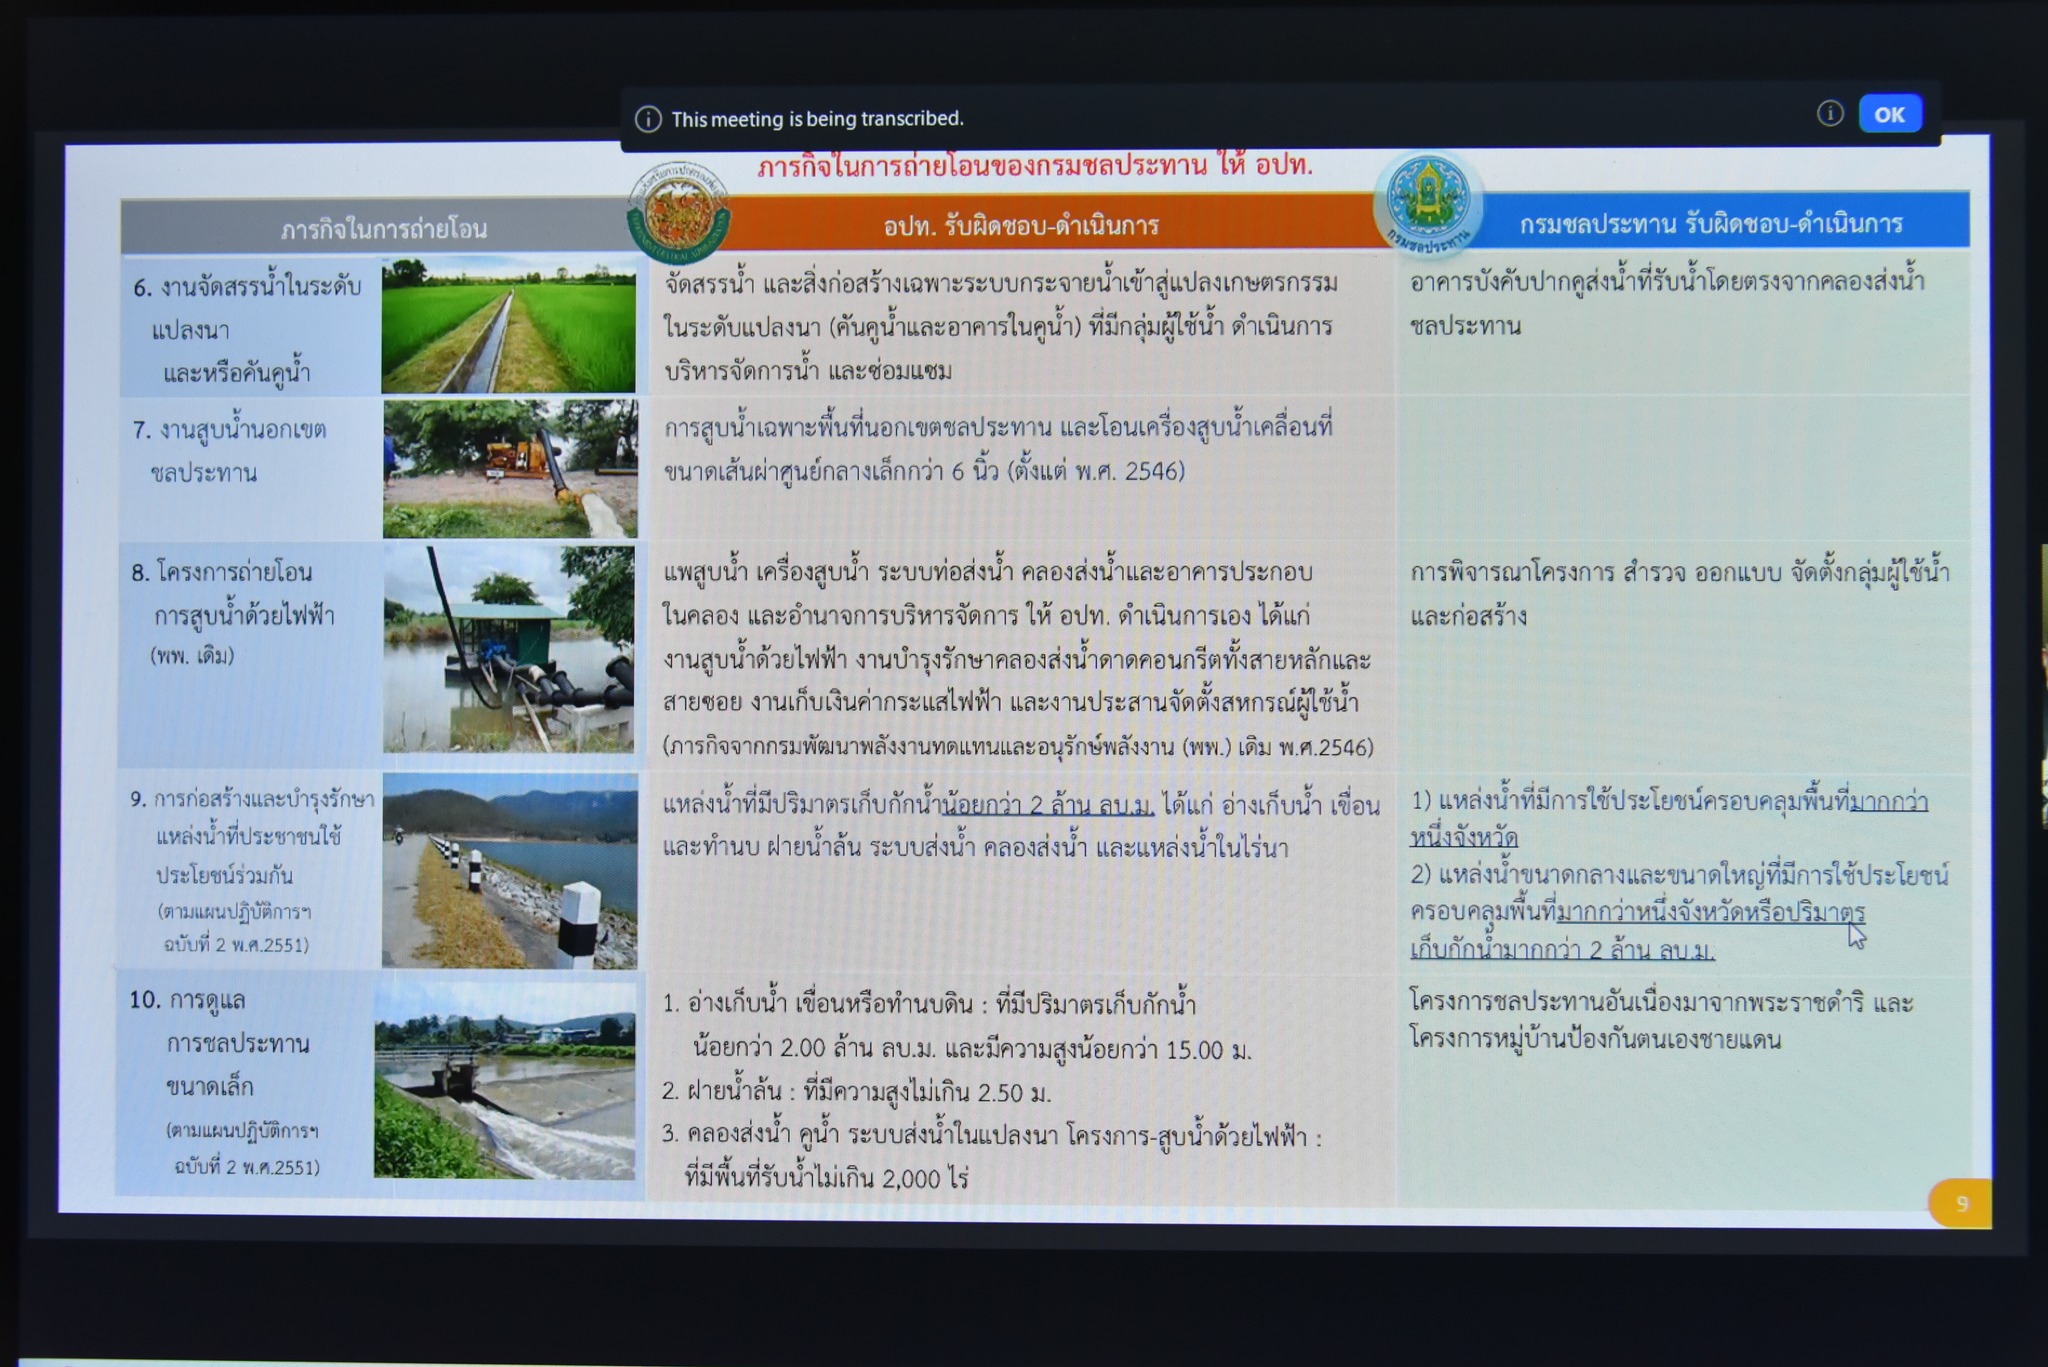Select the rice field canal photo in row 6
Viewport: 2048px width, 1367px height.
[508, 325]
